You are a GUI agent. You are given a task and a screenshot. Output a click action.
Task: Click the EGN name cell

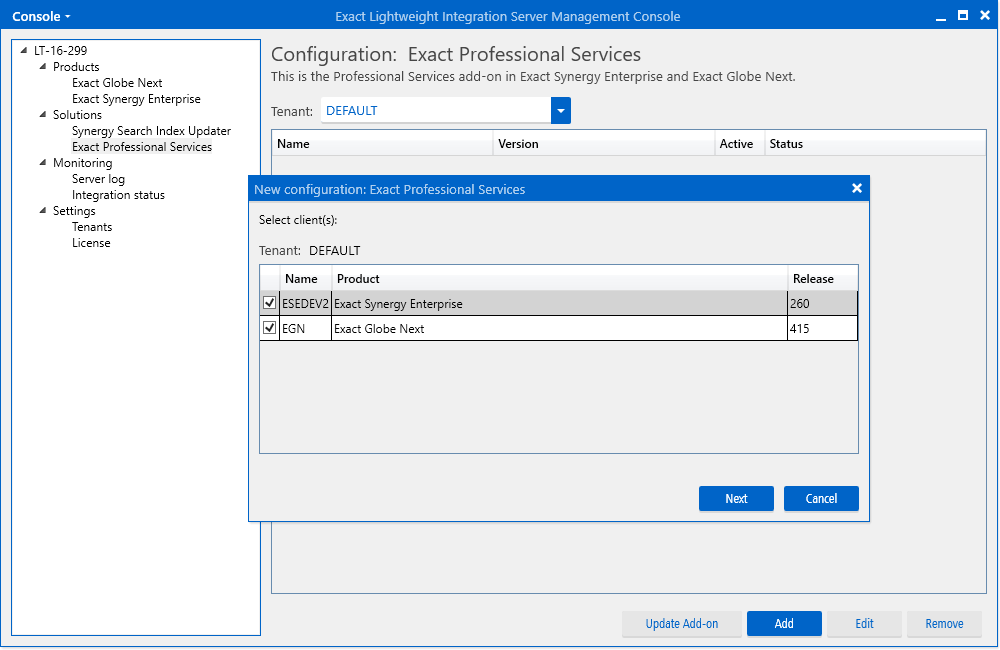(x=305, y=329)
